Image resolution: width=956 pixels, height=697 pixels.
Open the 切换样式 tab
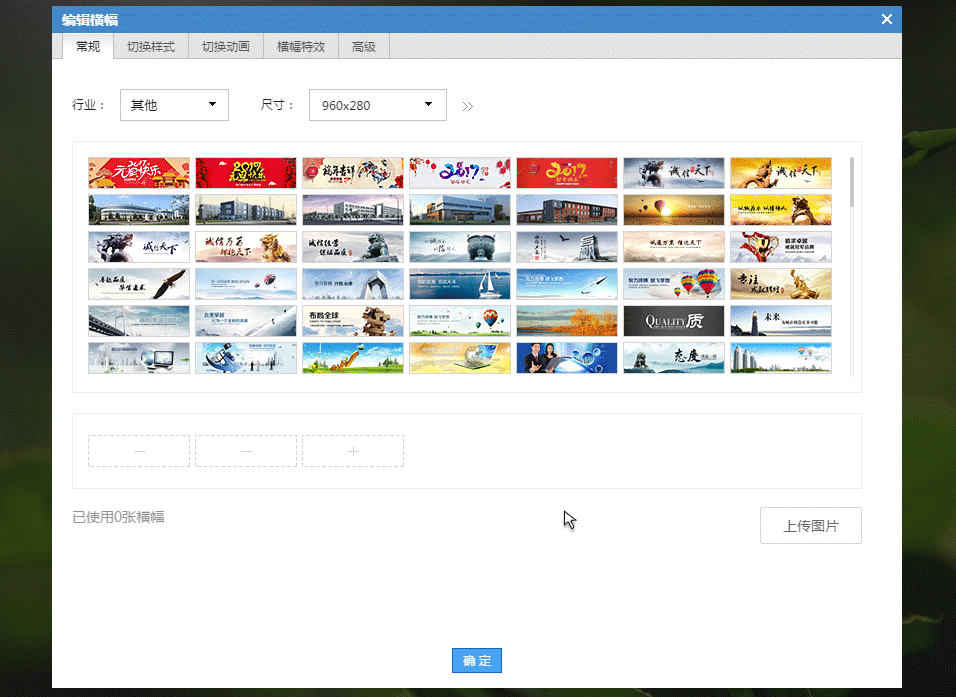click(151, 46)
